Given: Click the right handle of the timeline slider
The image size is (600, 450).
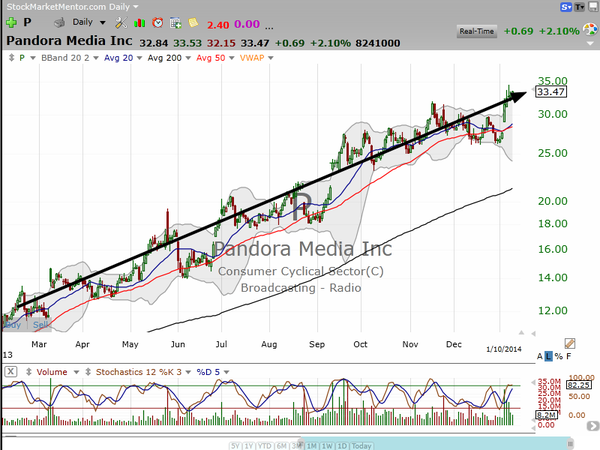Looking at the screenshot, I should [x=570, y=444].
